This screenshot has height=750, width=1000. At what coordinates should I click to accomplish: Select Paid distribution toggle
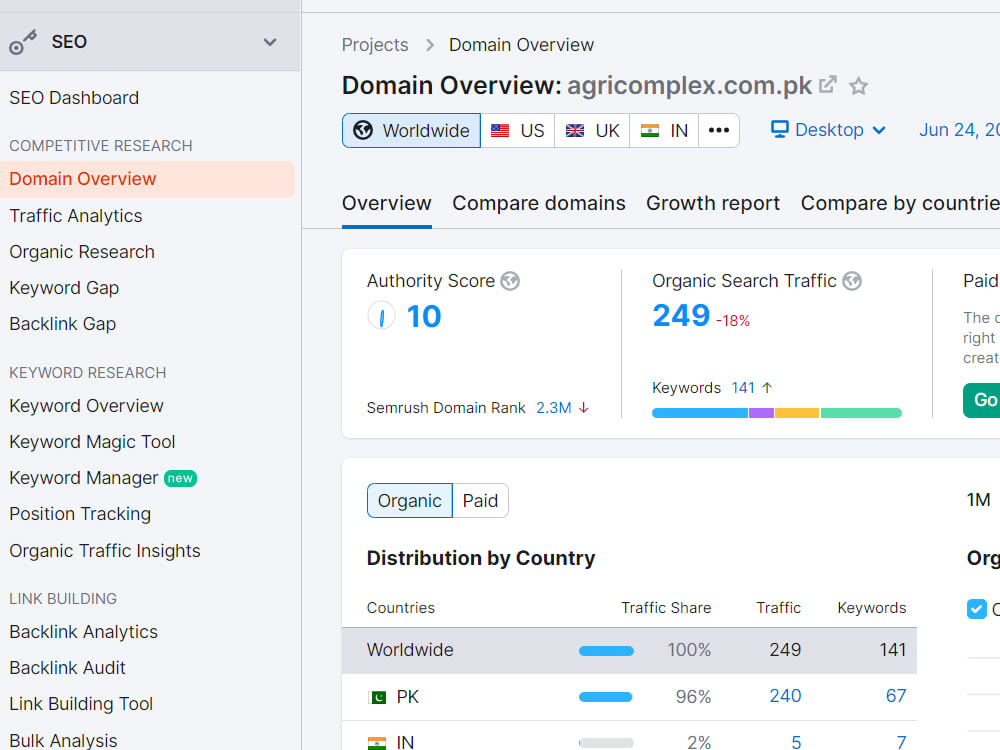[x=480, y=501]
